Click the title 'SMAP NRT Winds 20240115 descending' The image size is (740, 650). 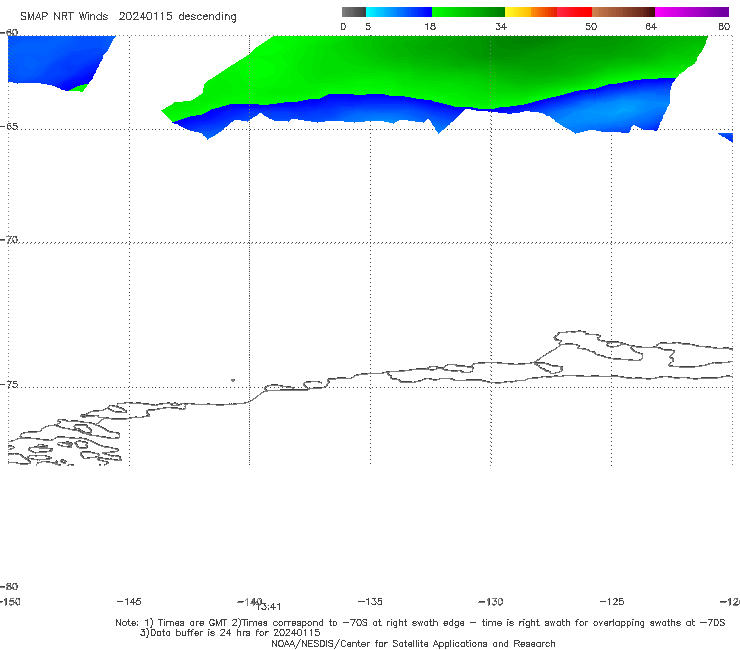click(x=128, y=17)
